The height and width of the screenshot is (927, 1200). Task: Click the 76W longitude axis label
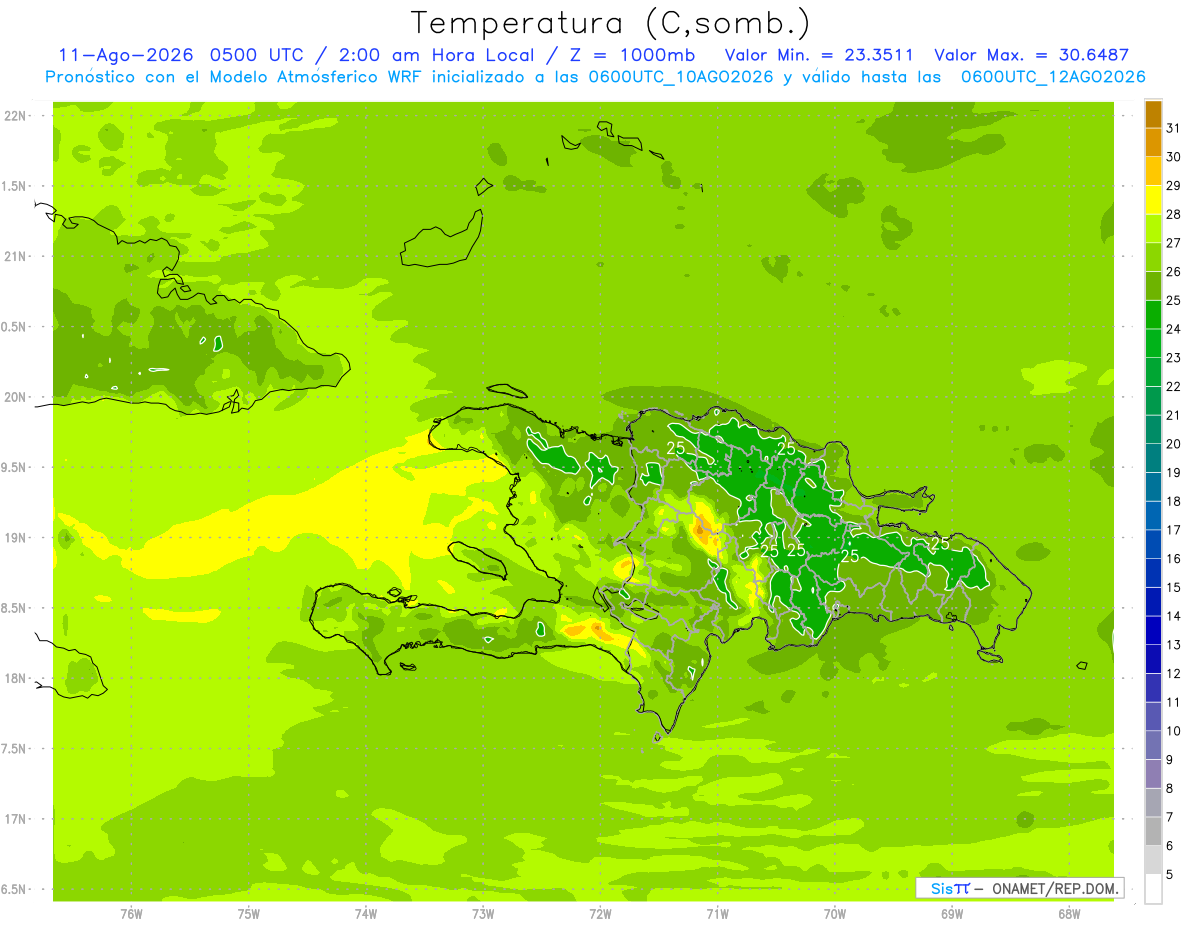point(131,914)
